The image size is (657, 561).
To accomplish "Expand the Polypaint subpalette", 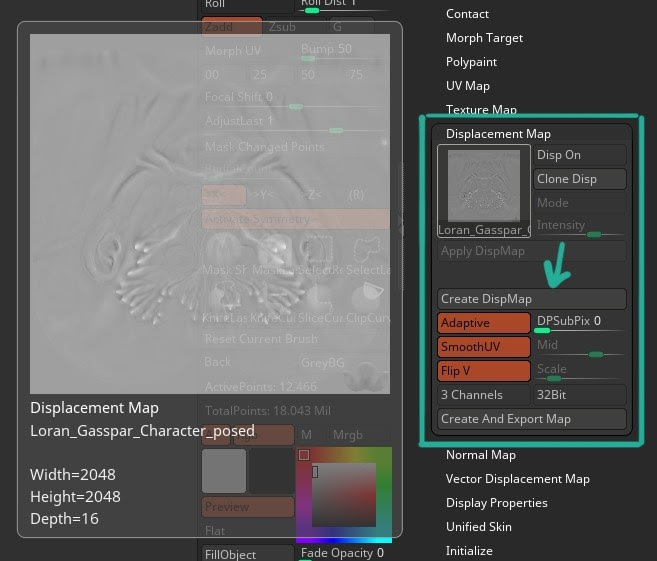I will click(471, 62).
